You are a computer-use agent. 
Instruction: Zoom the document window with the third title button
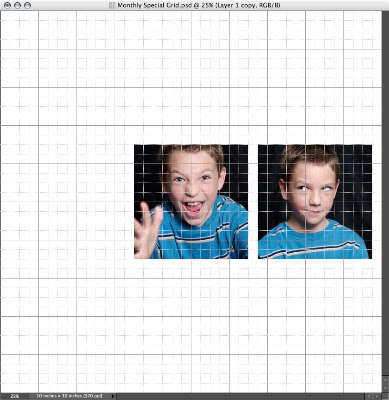point(27,5)
